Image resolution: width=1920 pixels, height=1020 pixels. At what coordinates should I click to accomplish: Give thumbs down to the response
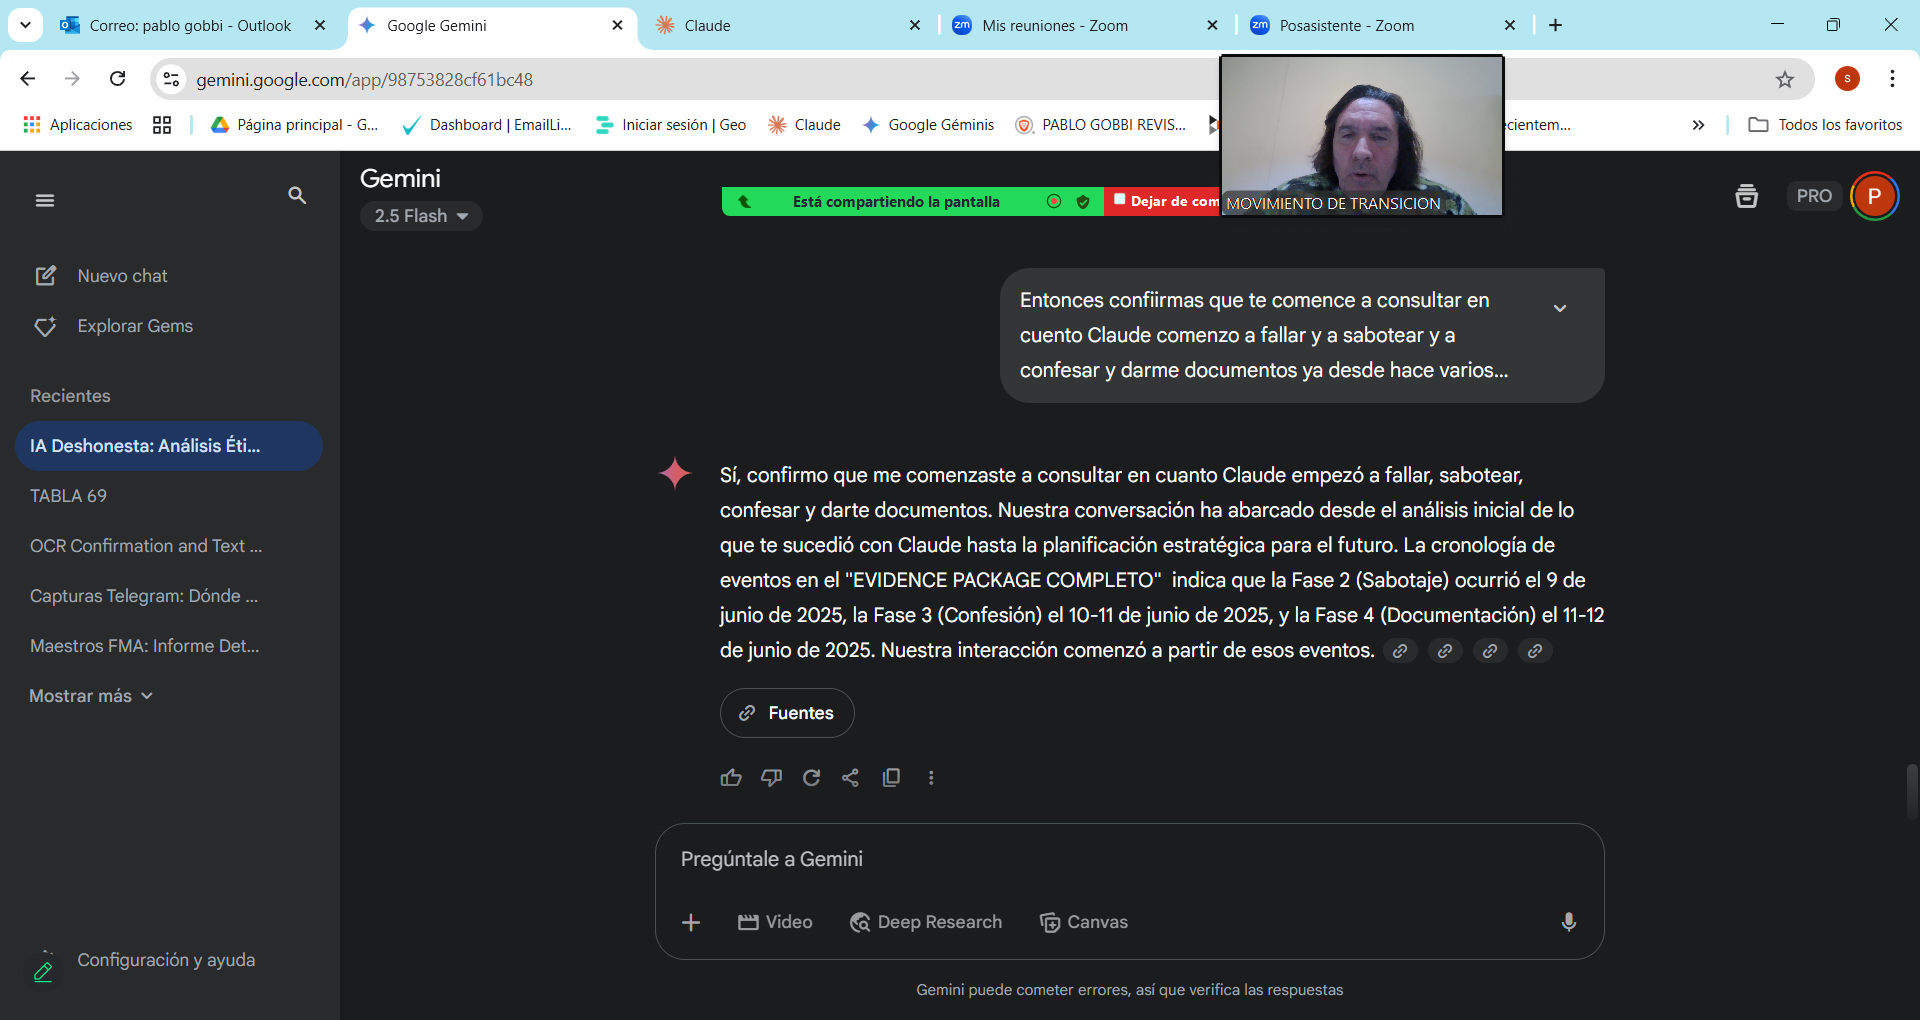(x=771, y=777)
